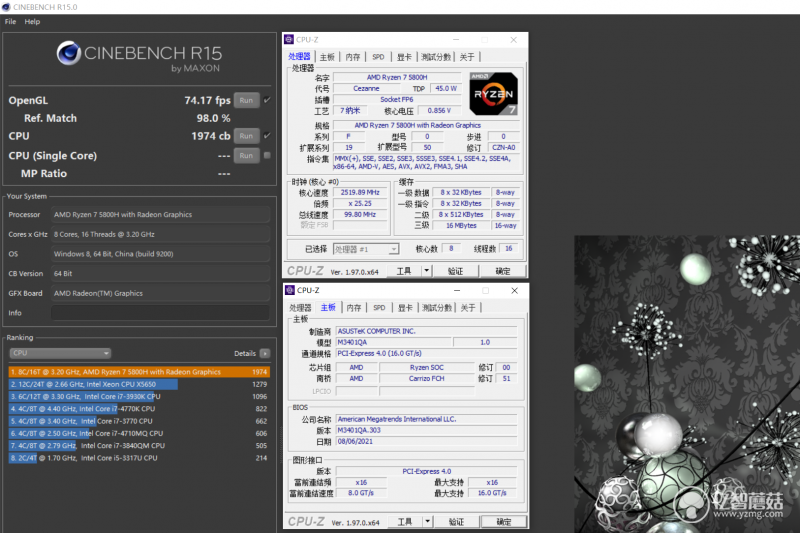Image resolution: width=800 pixels, height=533 pixels.
Task: Run the CPU Single Core benchmark
Action: (x=246, y=156)
